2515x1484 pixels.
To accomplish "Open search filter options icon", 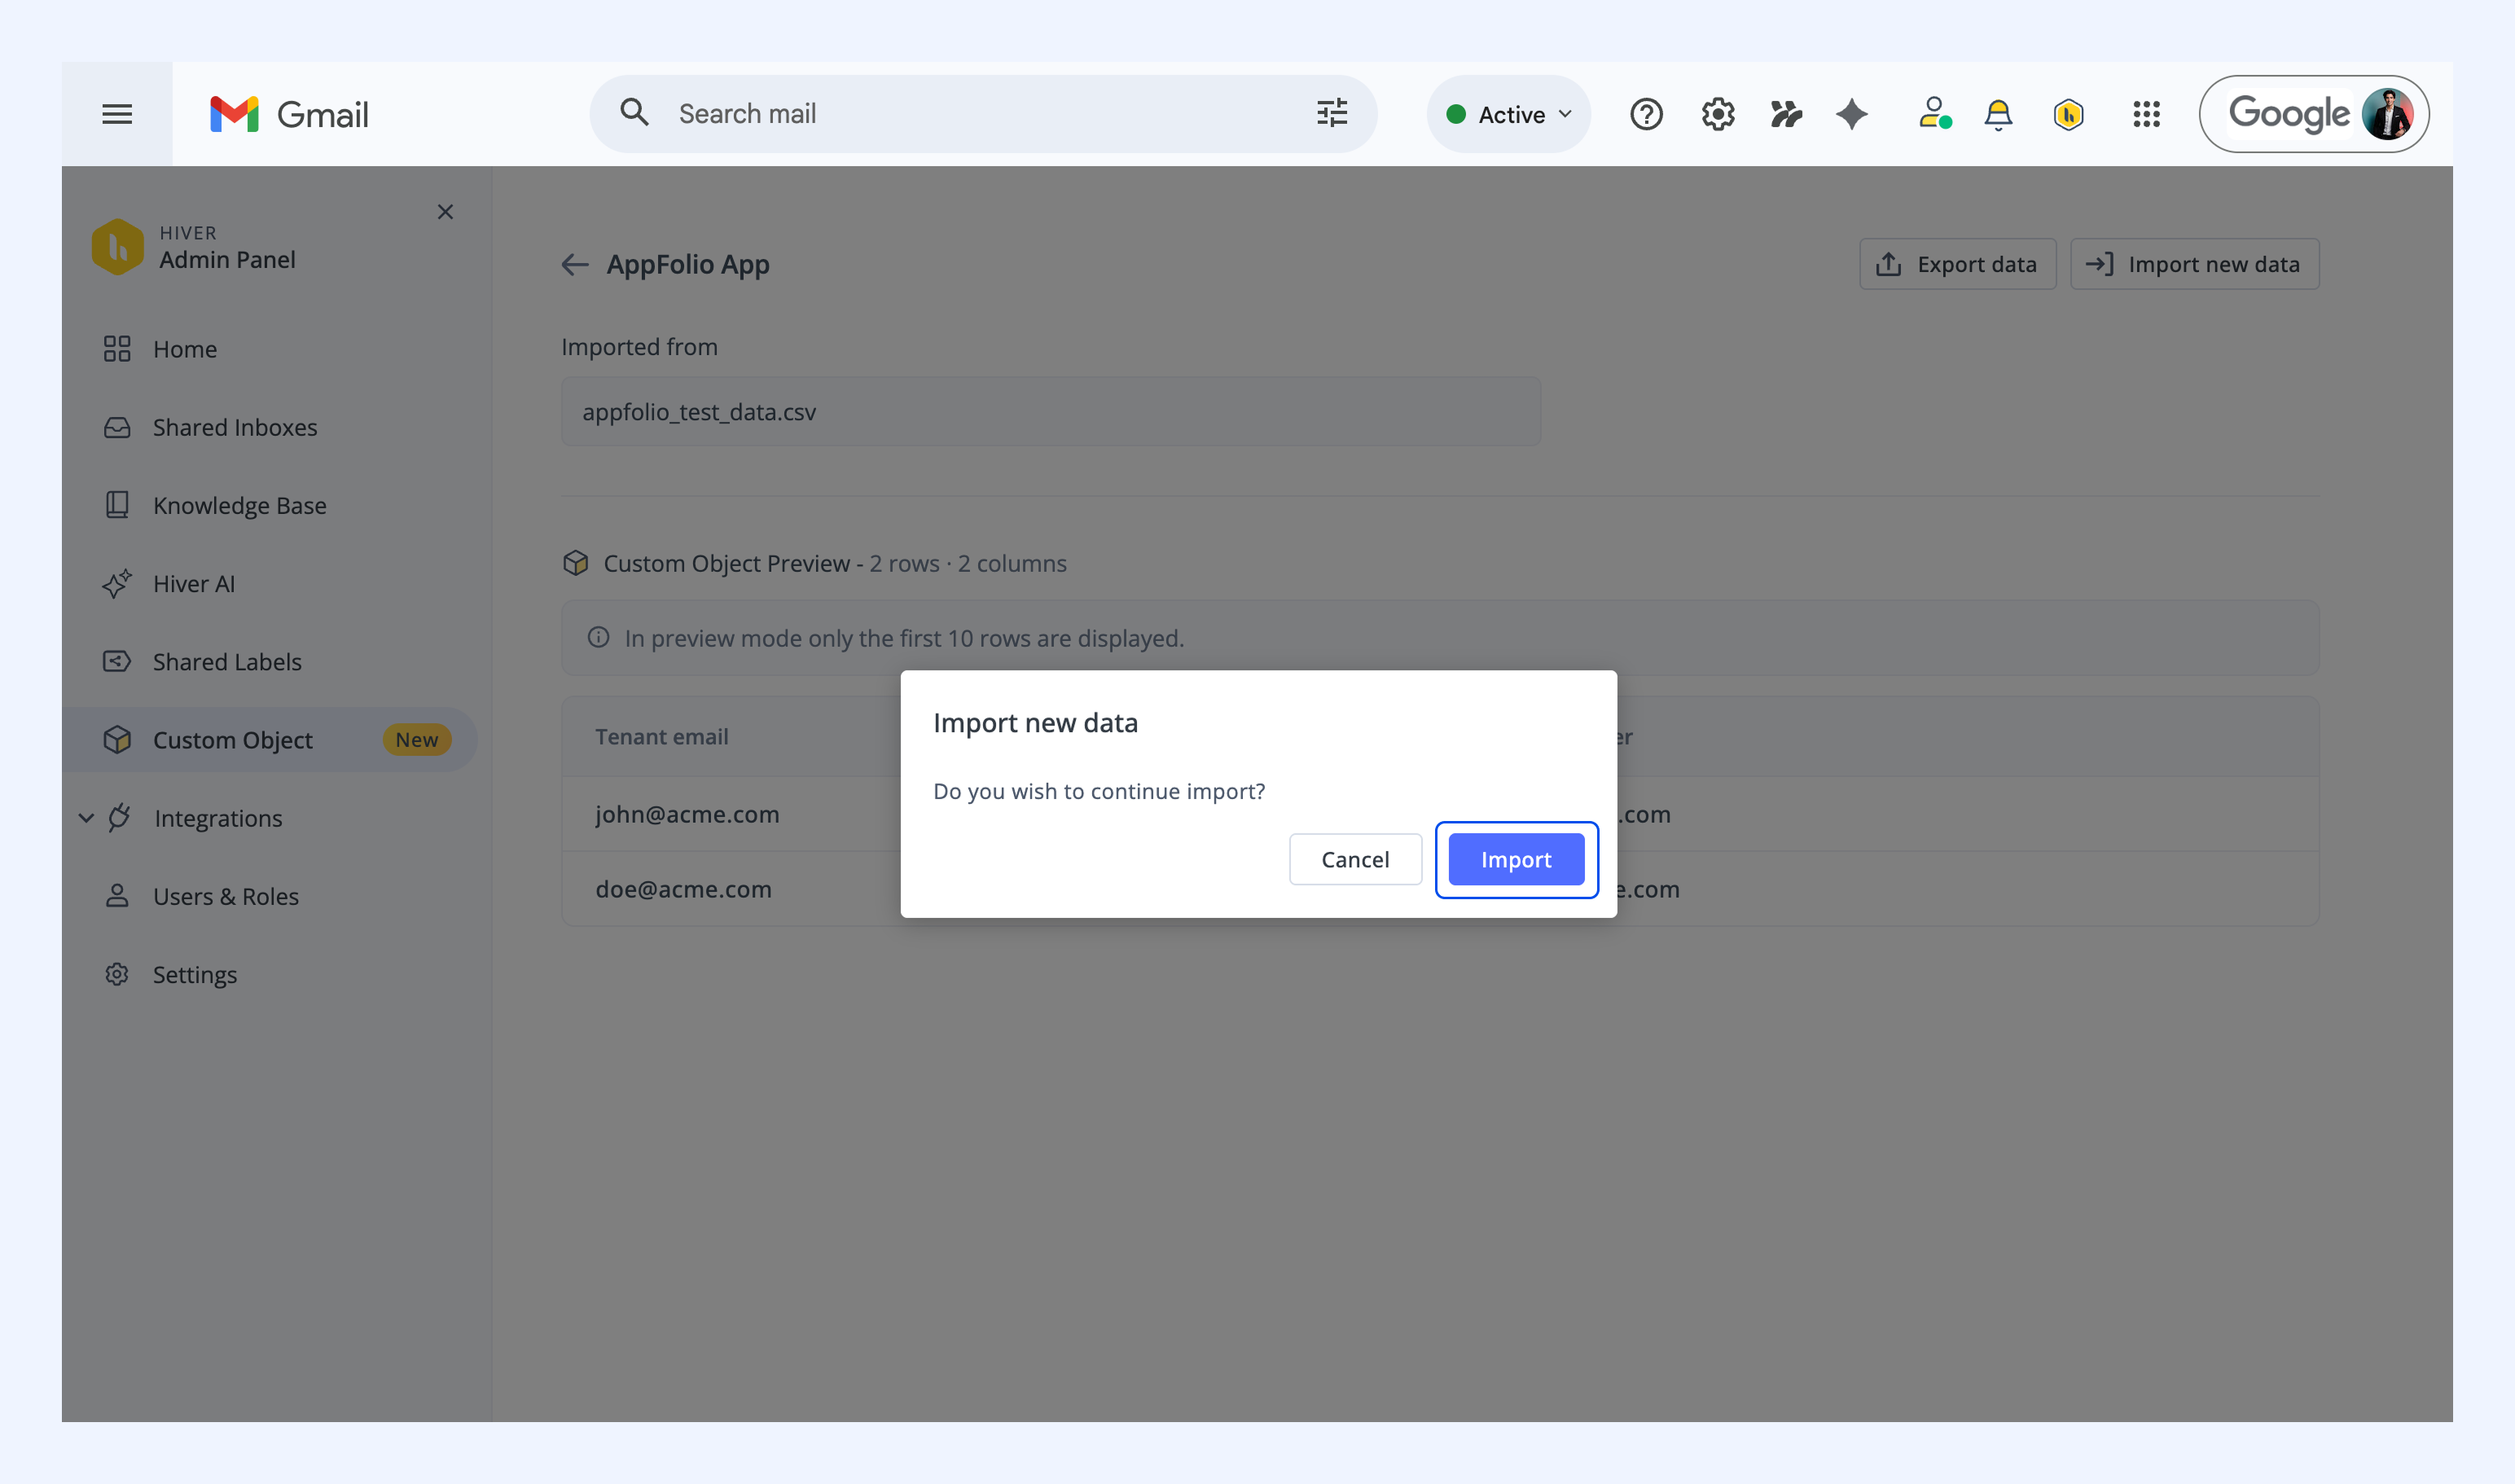I will [1332, 113].
